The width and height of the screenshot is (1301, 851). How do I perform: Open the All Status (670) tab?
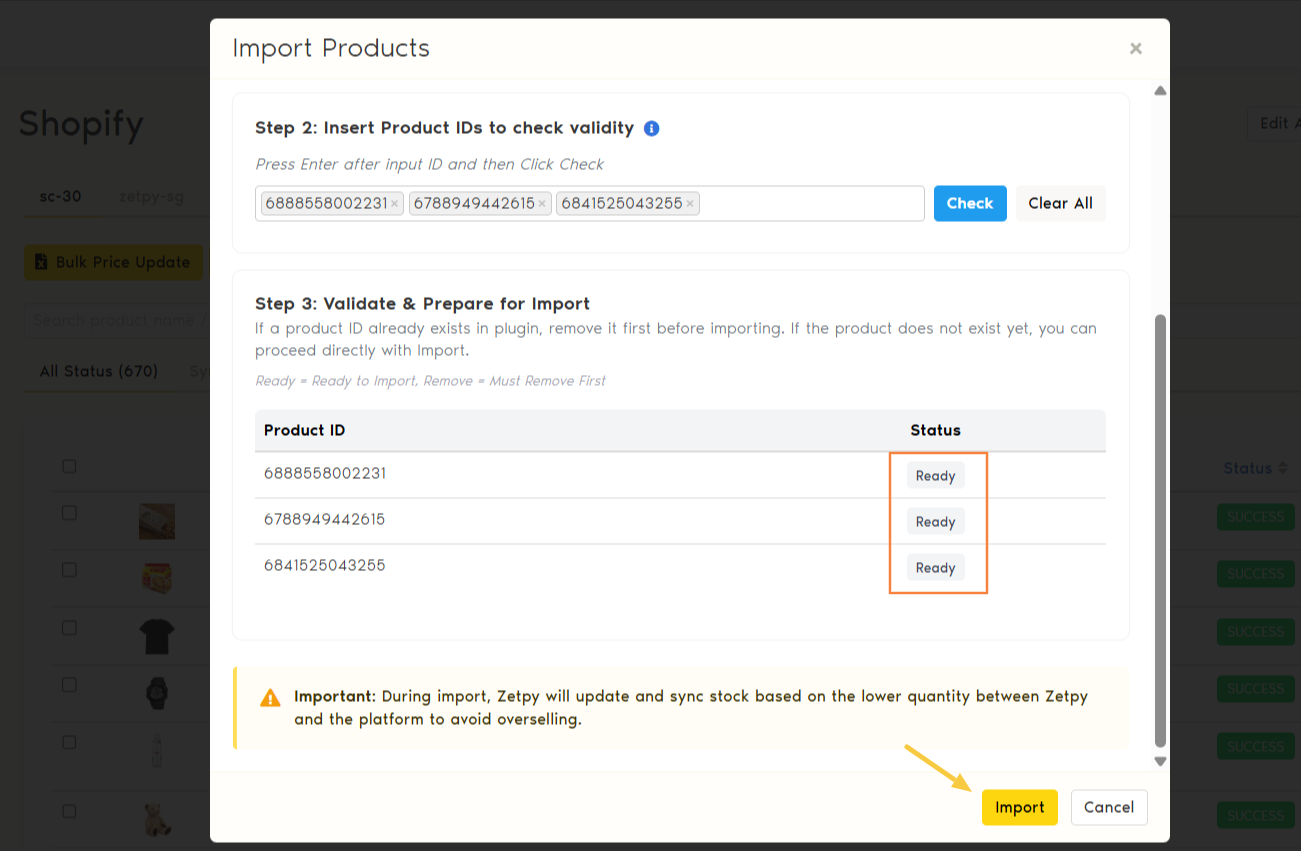tap(99, 371)
